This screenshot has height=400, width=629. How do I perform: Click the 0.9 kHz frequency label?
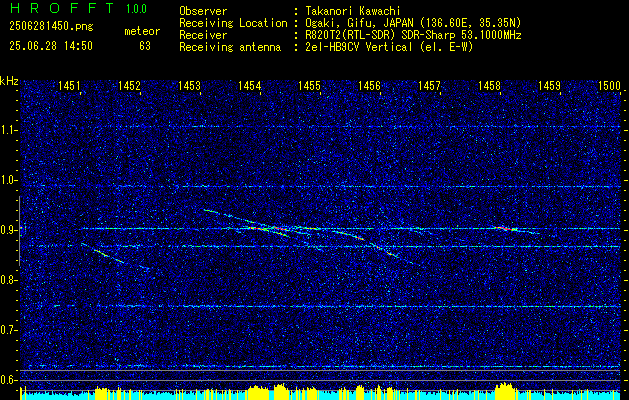[8, 230]
